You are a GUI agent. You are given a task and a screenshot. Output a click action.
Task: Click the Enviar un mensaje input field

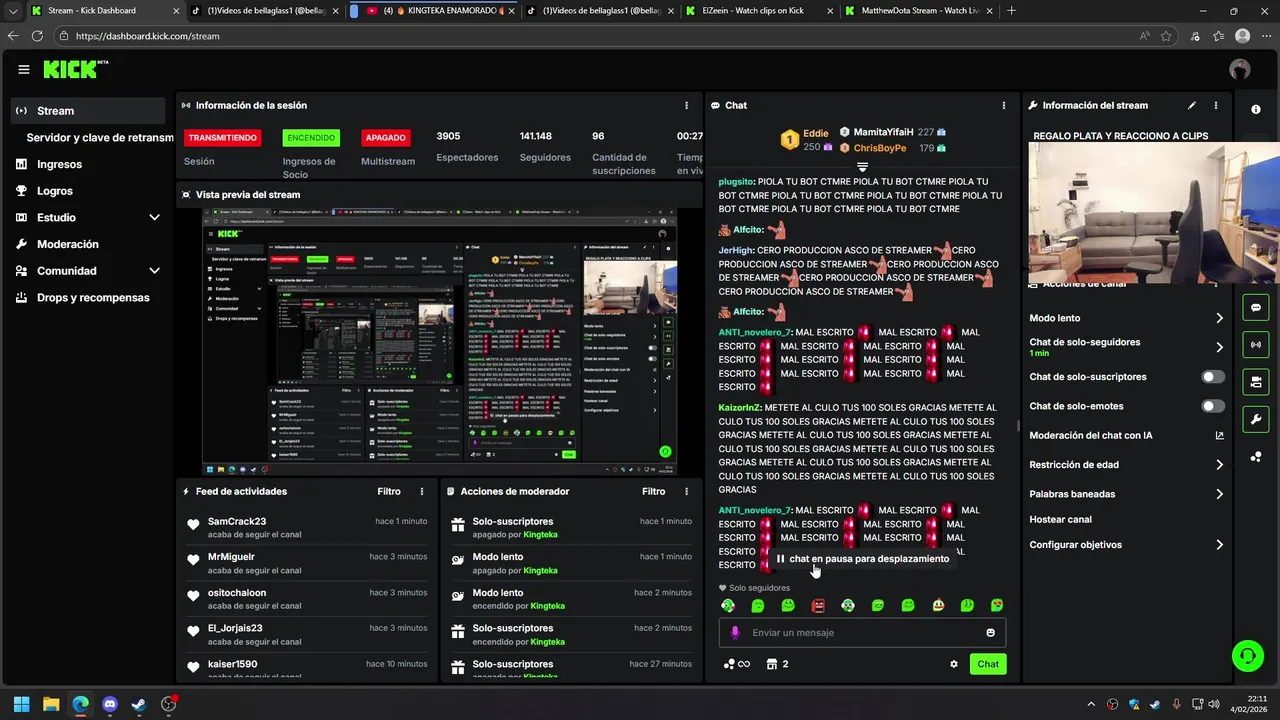click(x=862, y=633)
